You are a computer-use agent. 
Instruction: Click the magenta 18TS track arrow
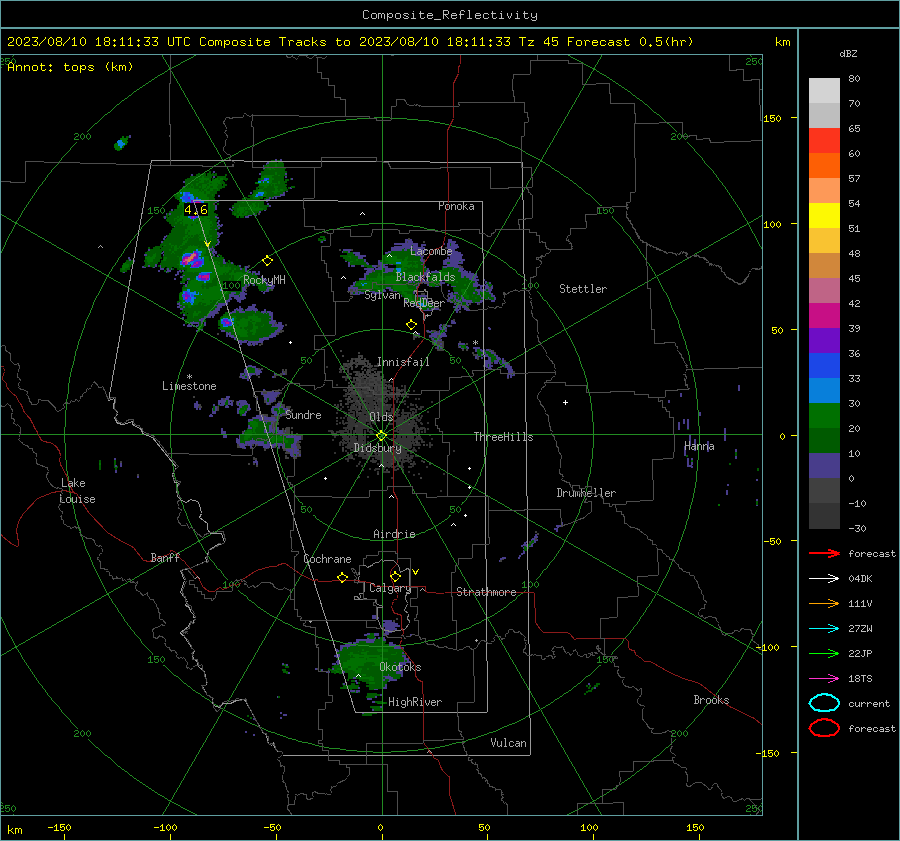pyautogui.click(x=824, y=679)
